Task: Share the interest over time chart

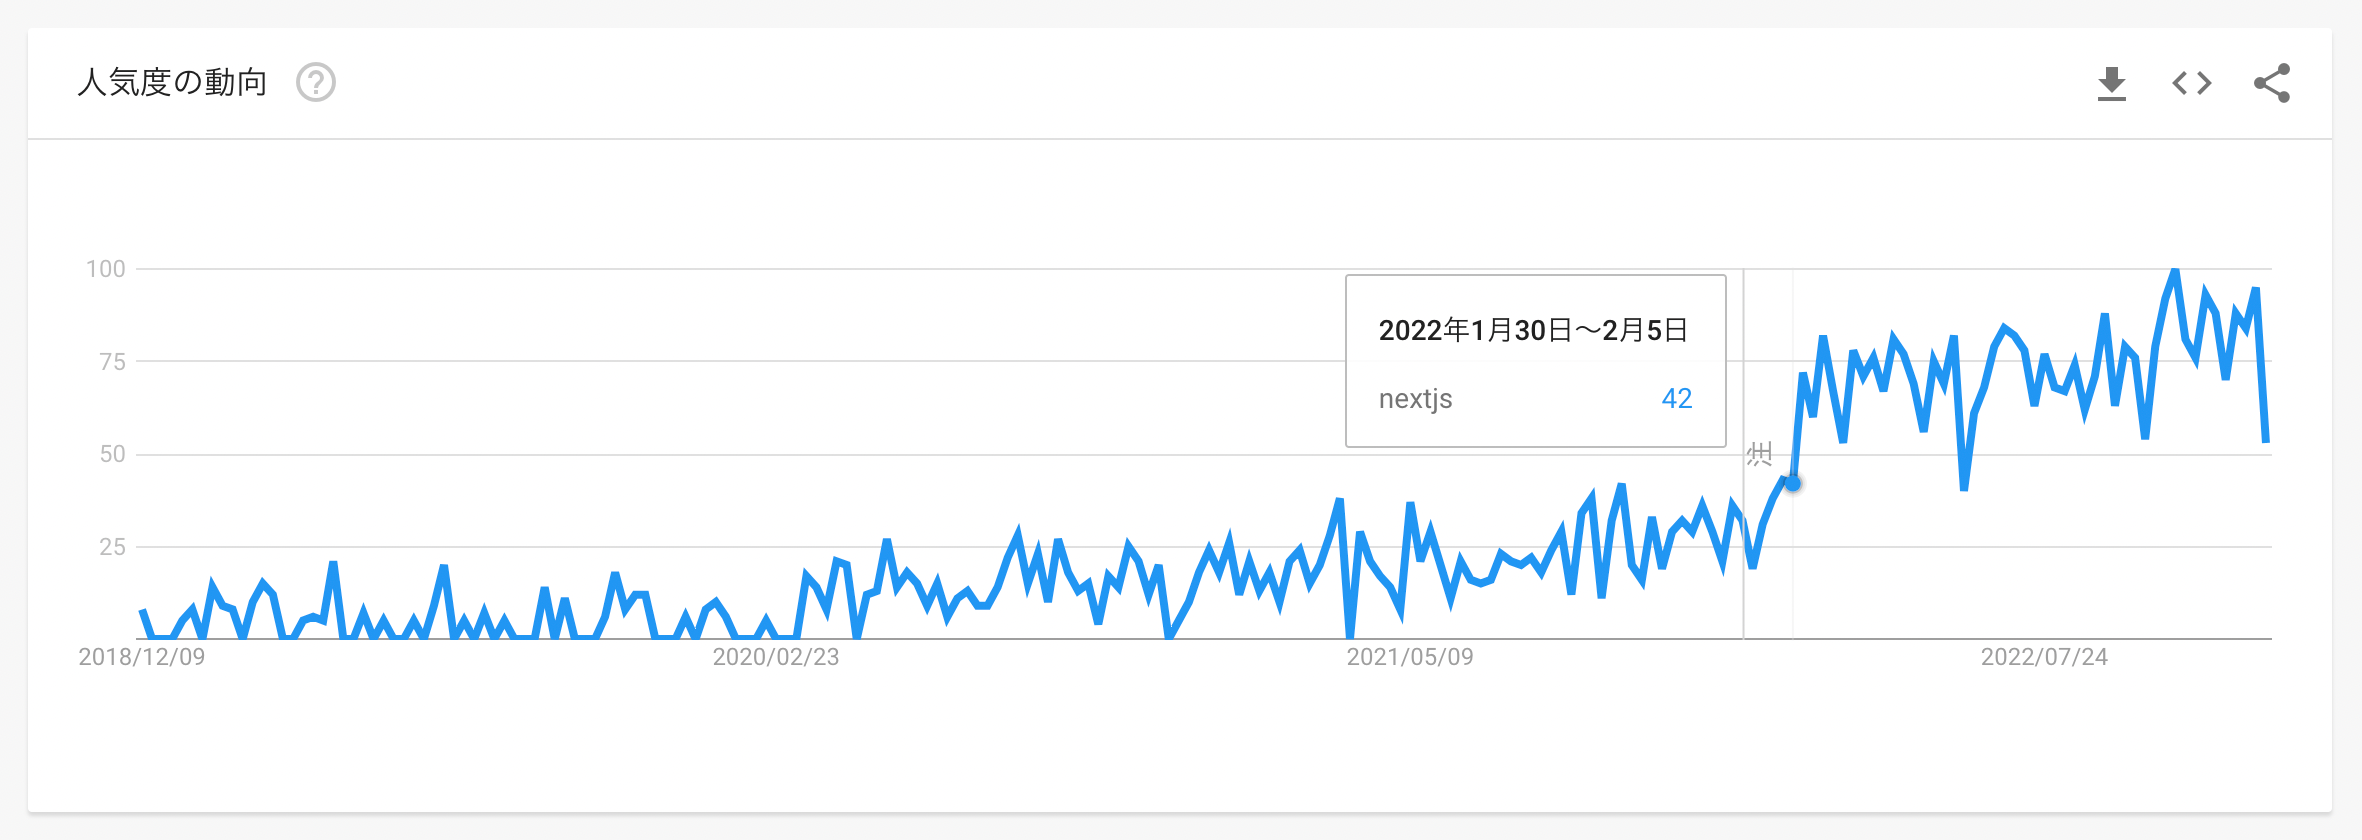Action: (x=2271, y=83)
